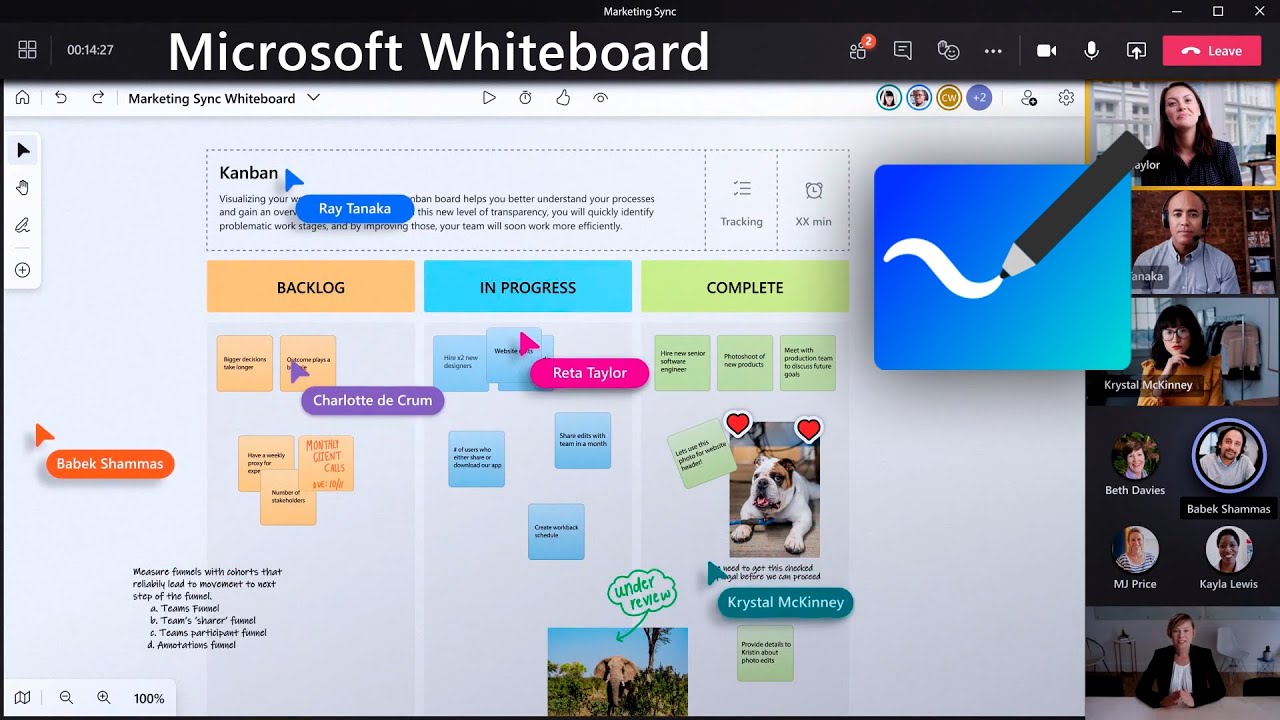Click the heart reaction left of the dog photo

tap(738, 424)
